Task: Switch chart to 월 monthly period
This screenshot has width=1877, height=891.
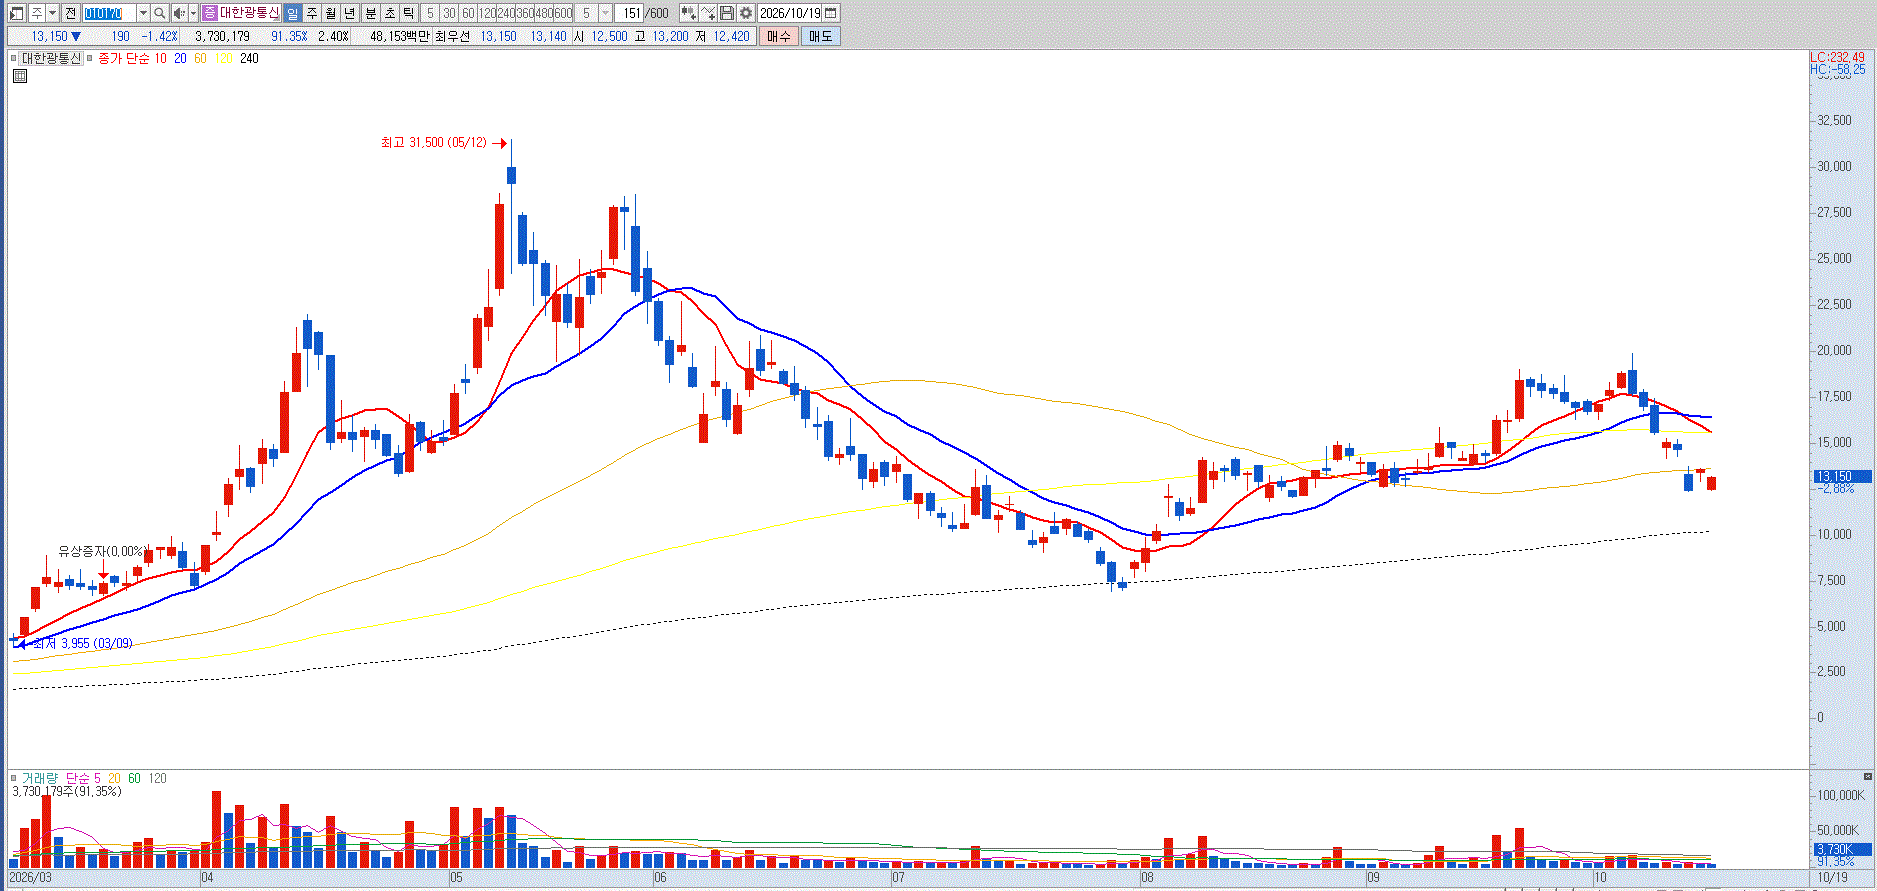Action: 331,13
